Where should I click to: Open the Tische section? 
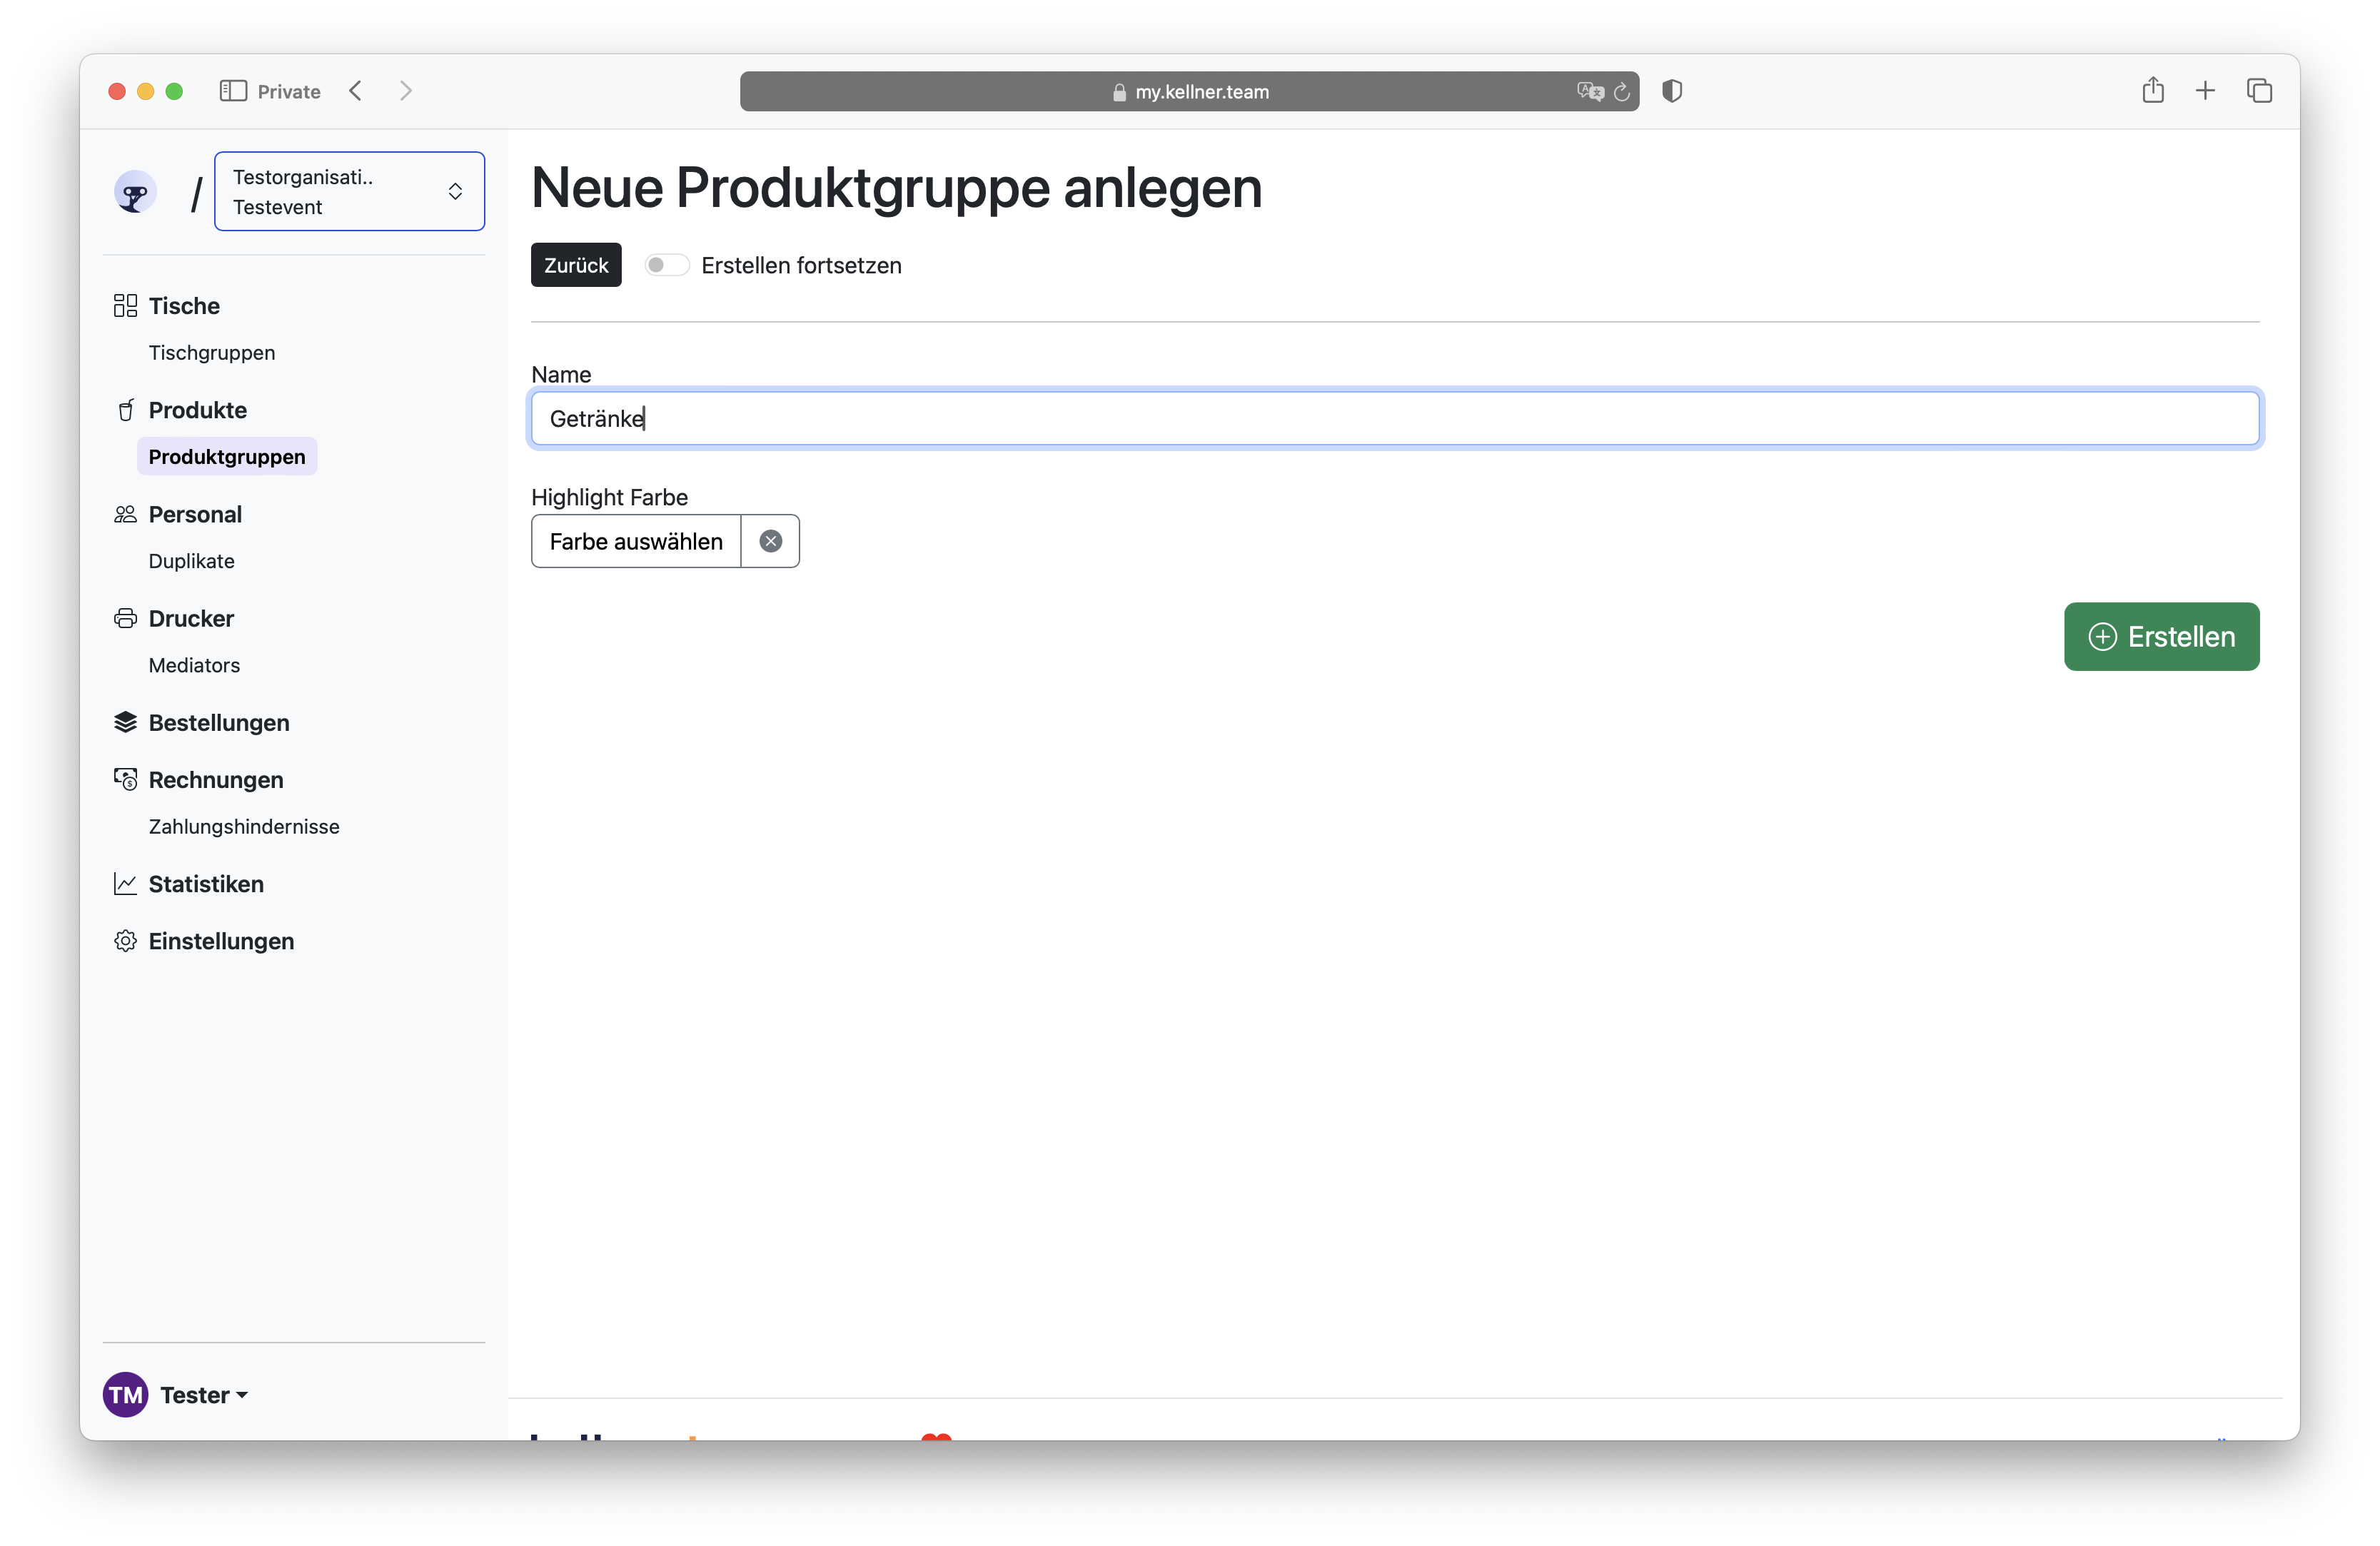pyautogui.click(x=184, y=305)
